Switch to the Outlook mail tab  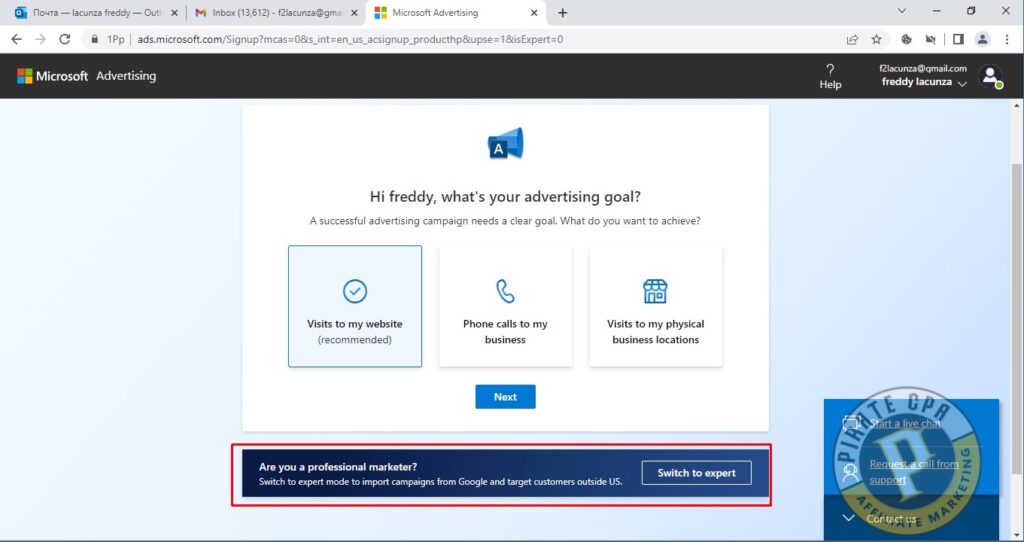(x=96, y=12)
